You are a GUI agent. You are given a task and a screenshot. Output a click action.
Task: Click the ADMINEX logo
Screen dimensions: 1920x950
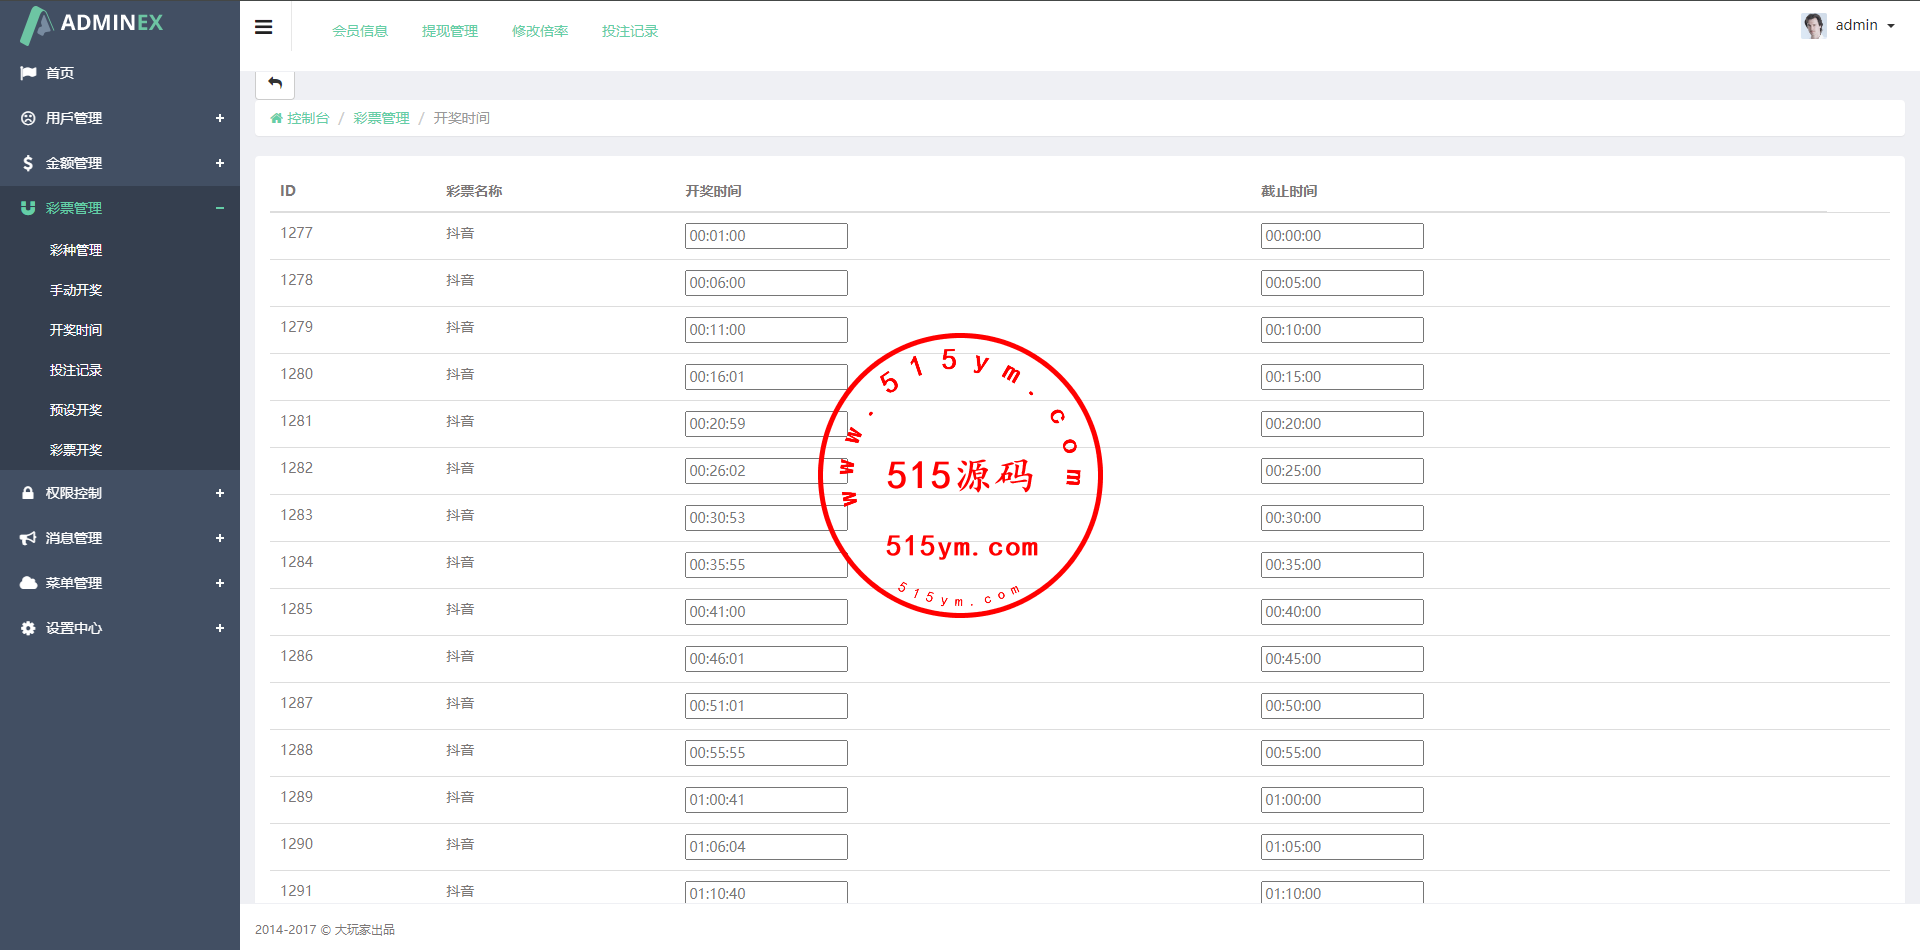92,24
